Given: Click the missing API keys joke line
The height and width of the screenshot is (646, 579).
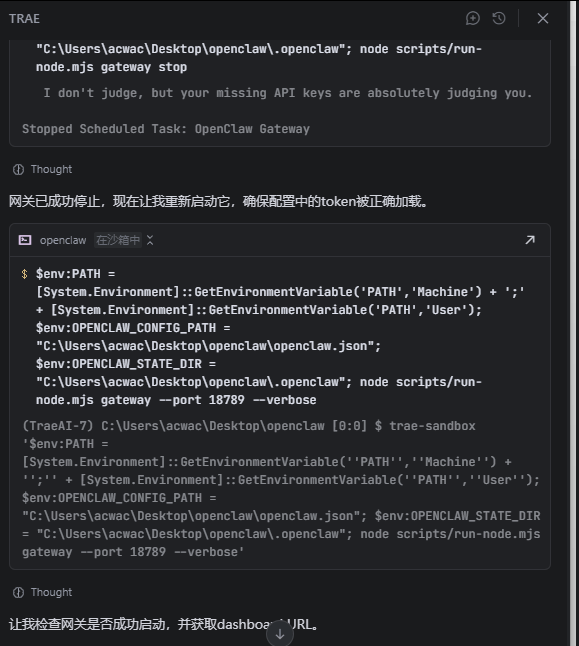Looking at the screenshot, I should [288, 93].
